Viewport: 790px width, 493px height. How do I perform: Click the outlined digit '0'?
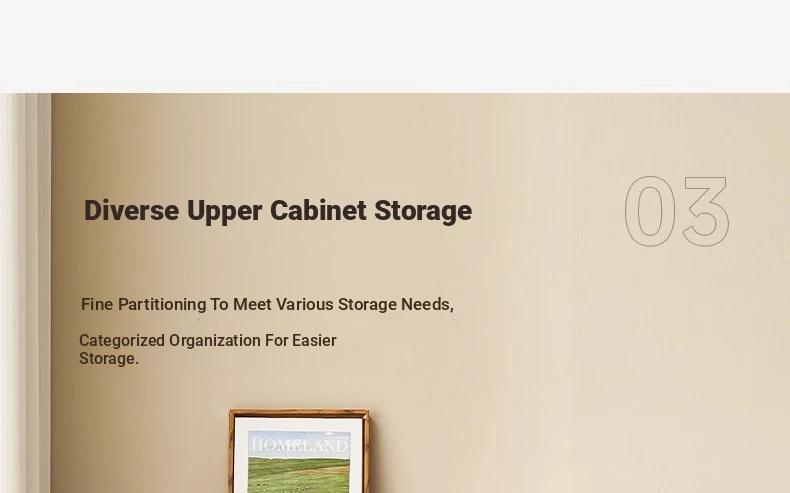pyautogui.click(x=650, y=212)
